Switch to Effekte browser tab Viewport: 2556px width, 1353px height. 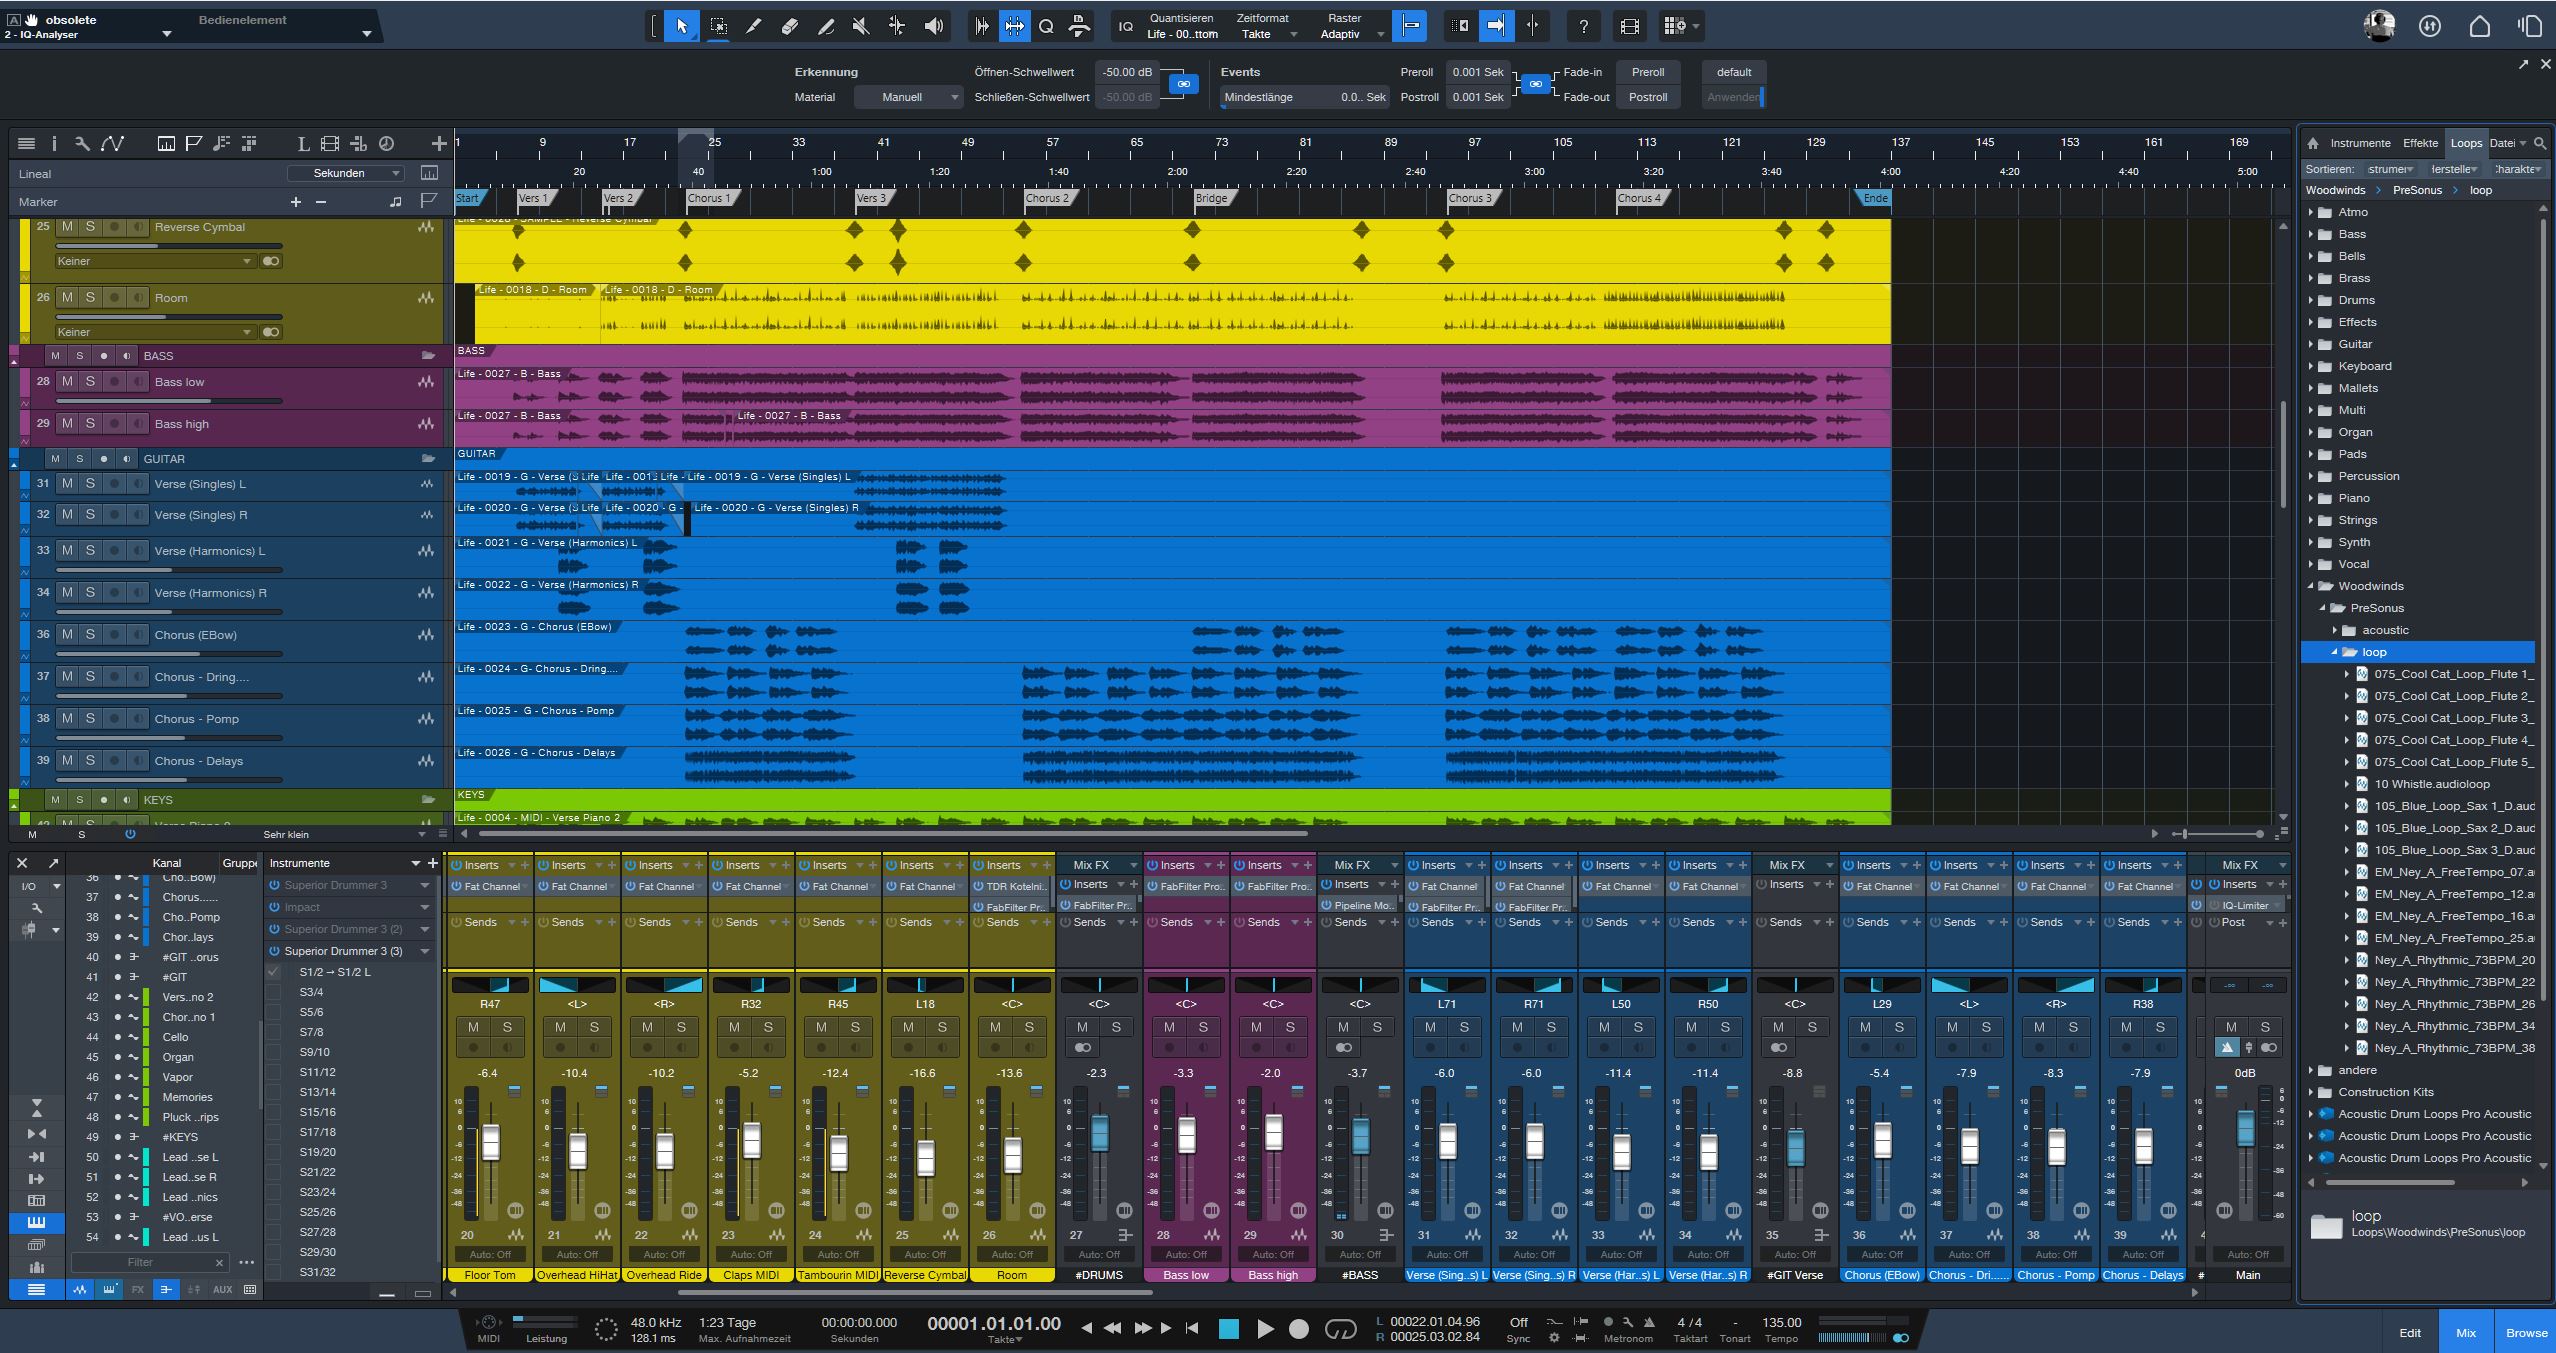[2420, 143]
